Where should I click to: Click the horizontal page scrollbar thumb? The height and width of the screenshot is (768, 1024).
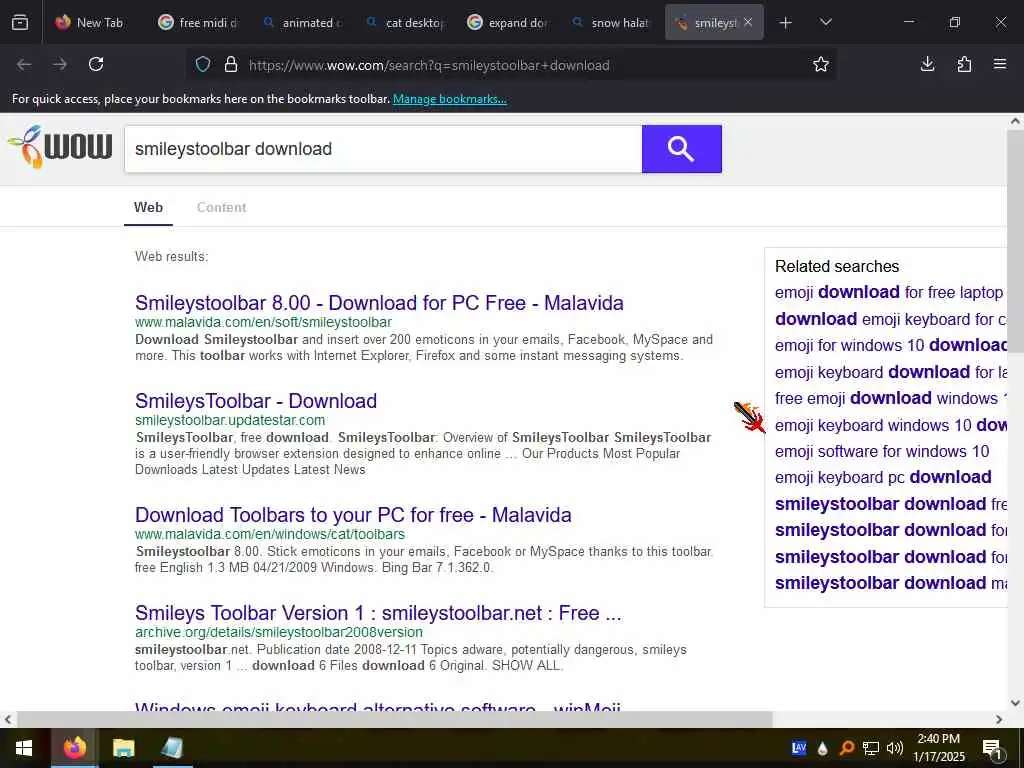tap(394, 719)
